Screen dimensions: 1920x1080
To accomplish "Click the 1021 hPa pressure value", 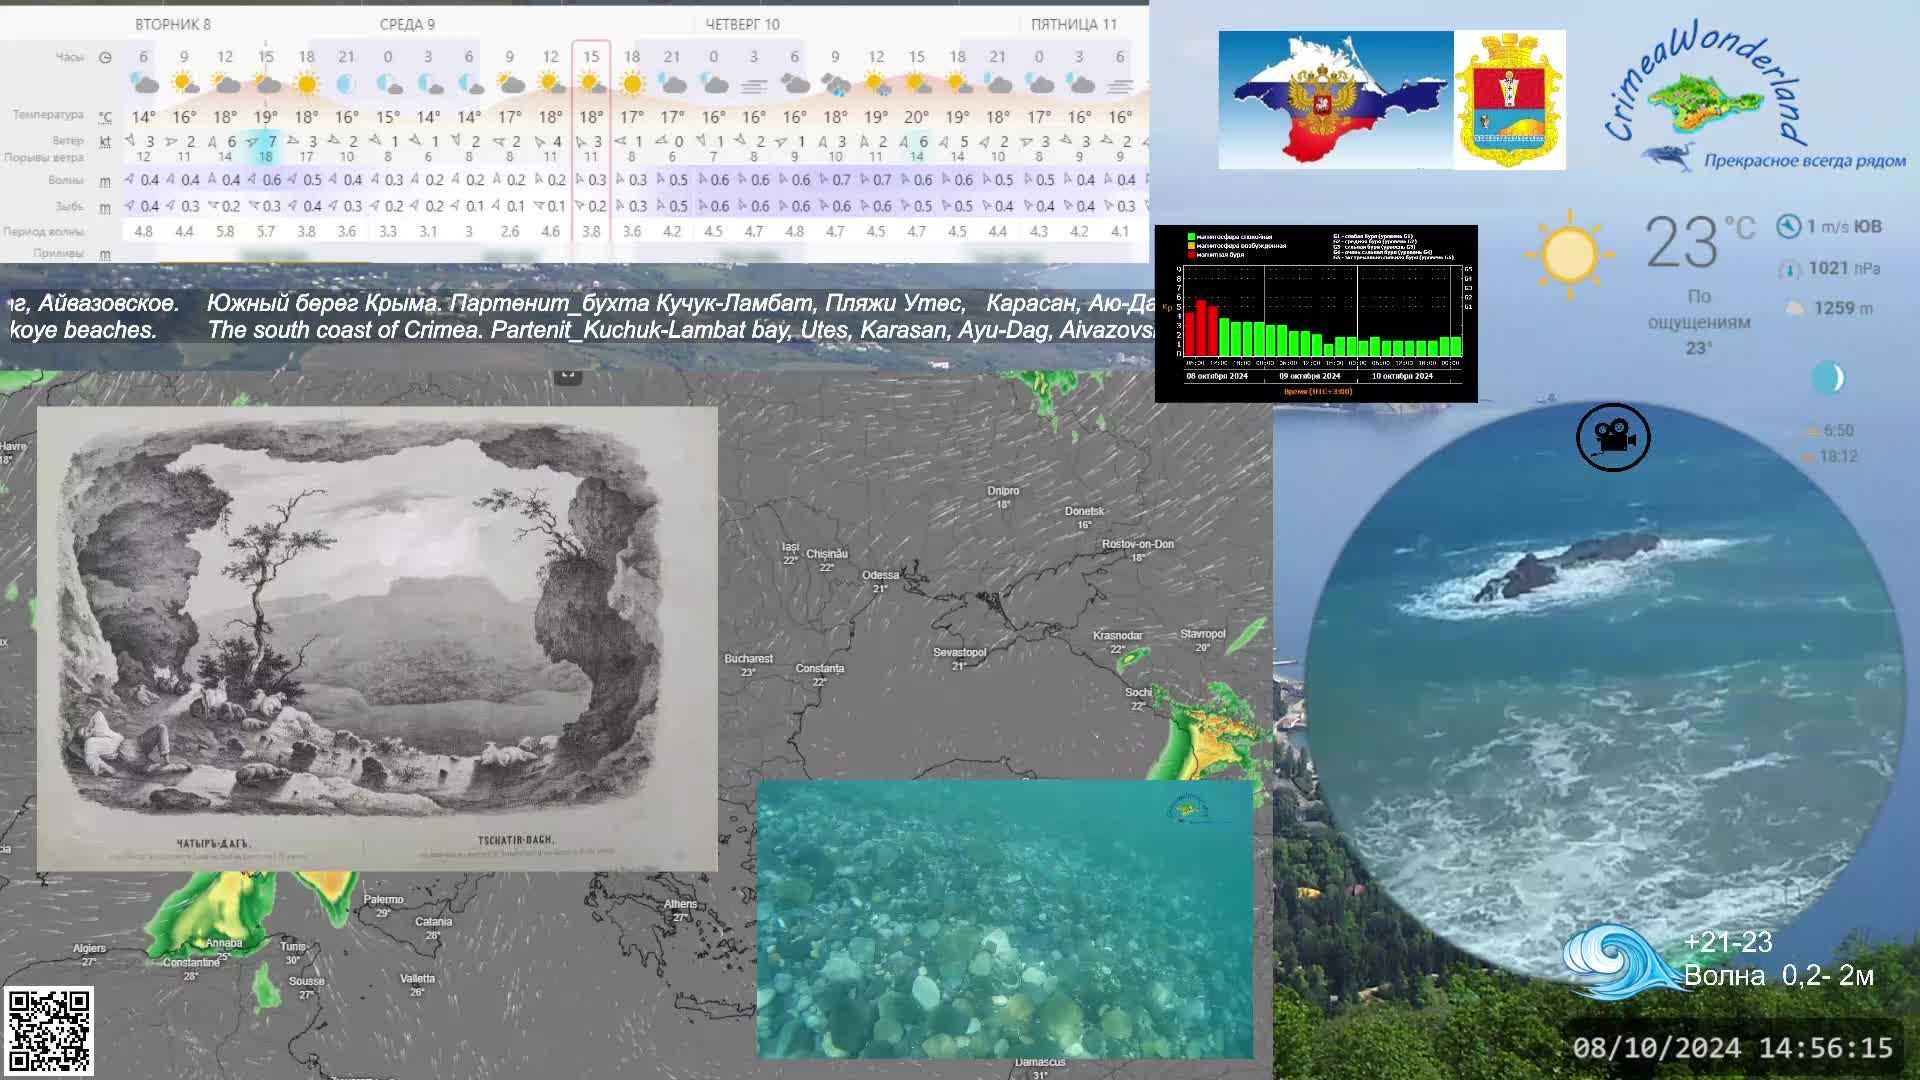I will coord(1844,268).
